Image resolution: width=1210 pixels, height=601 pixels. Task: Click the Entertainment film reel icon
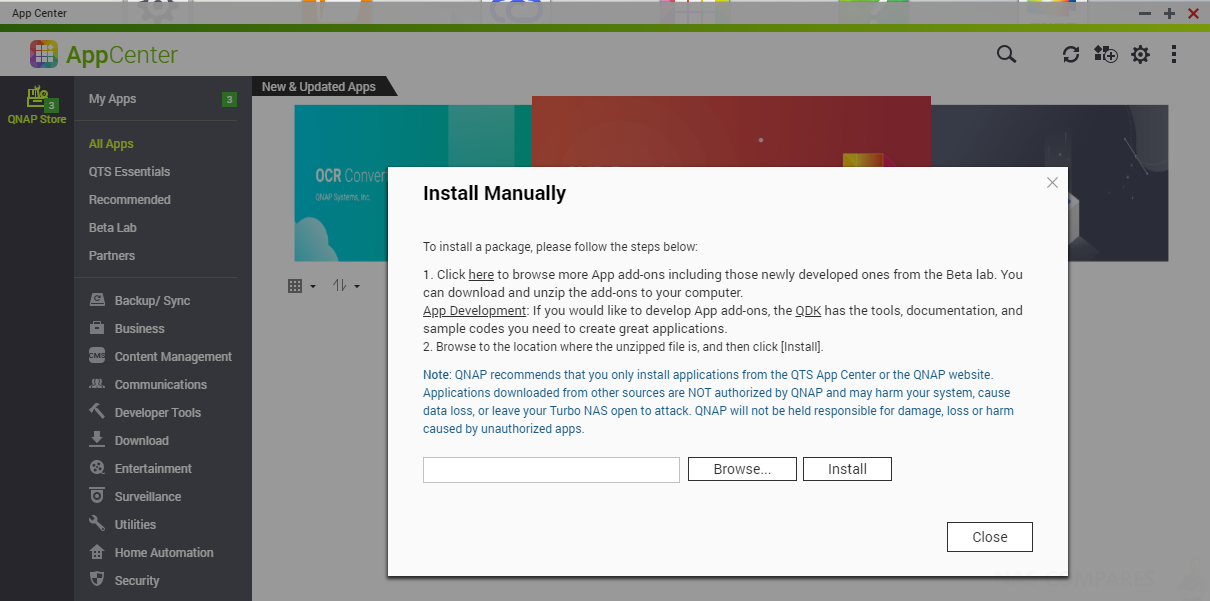[x=97, y=468]
